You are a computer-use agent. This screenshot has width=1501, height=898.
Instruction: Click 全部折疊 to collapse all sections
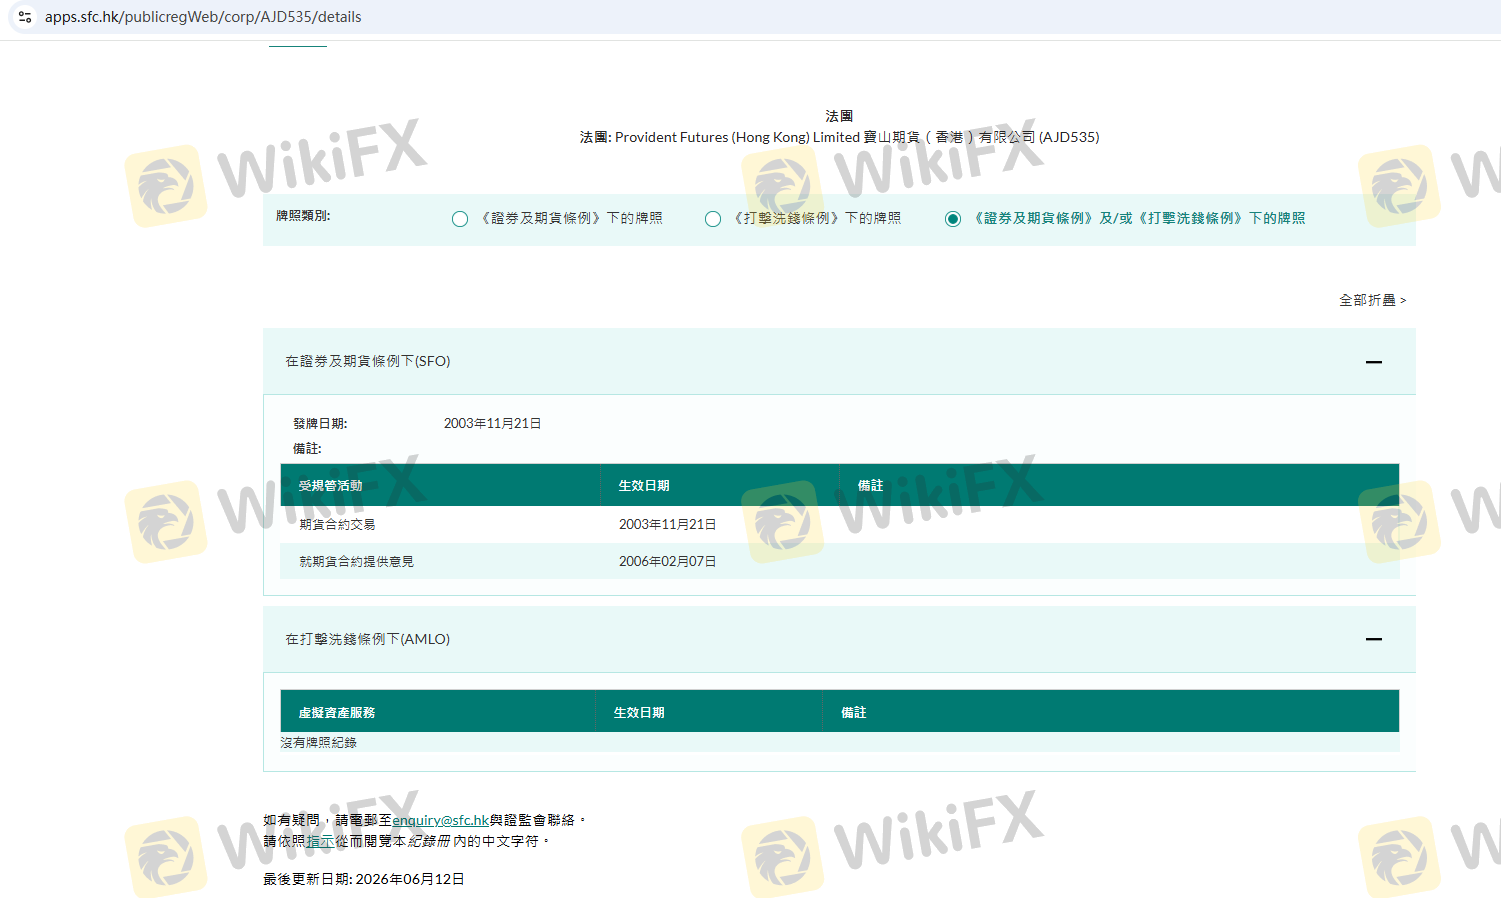[x=1372, y=300]
